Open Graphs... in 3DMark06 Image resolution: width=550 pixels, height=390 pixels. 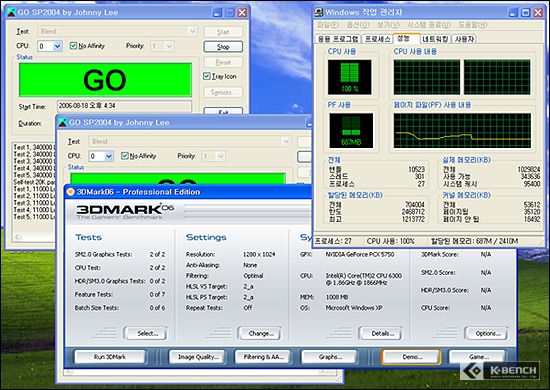point(329,357)
